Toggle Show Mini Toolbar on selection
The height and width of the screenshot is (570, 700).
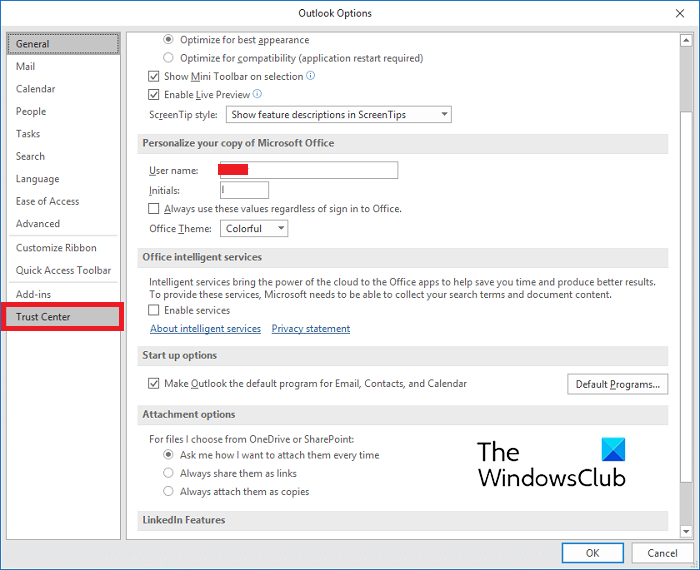pos(154,76)
